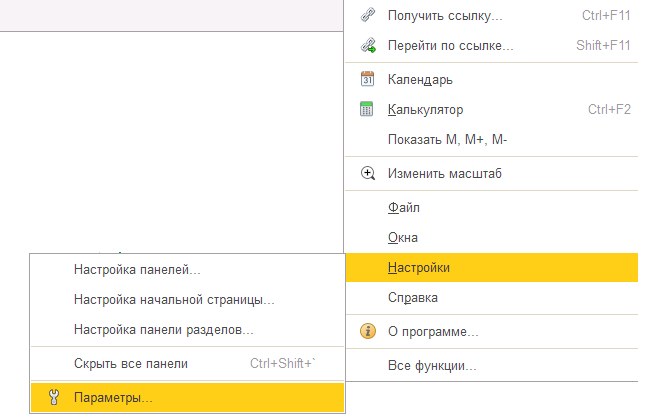Select Скрыть все панели item
The height and width of the screenshot is (420, 656).
187,364
